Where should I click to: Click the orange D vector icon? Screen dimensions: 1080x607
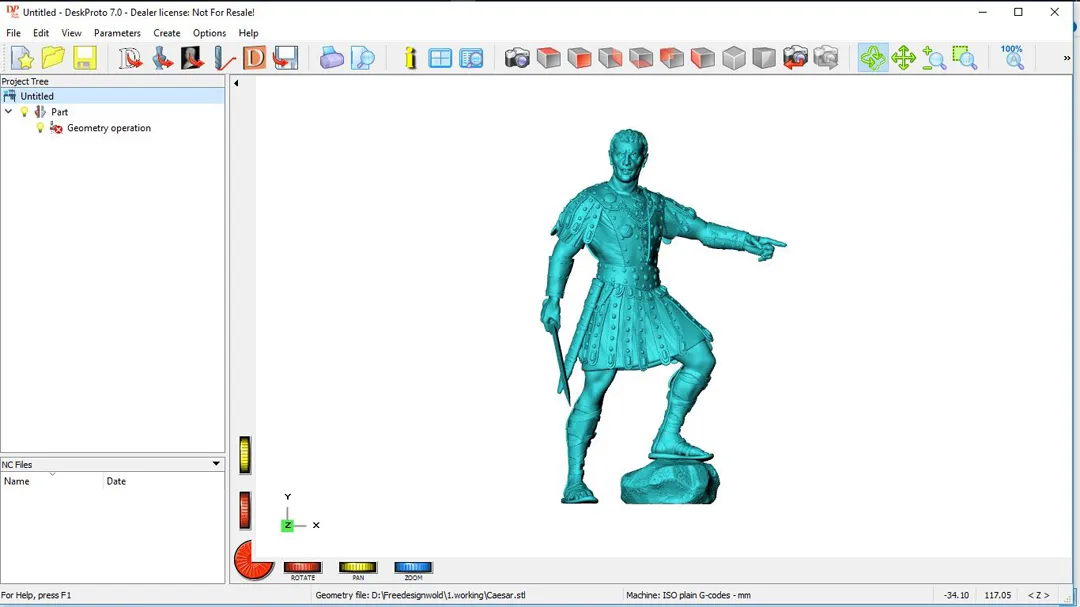pyautogui.click(x=254, y=58)
